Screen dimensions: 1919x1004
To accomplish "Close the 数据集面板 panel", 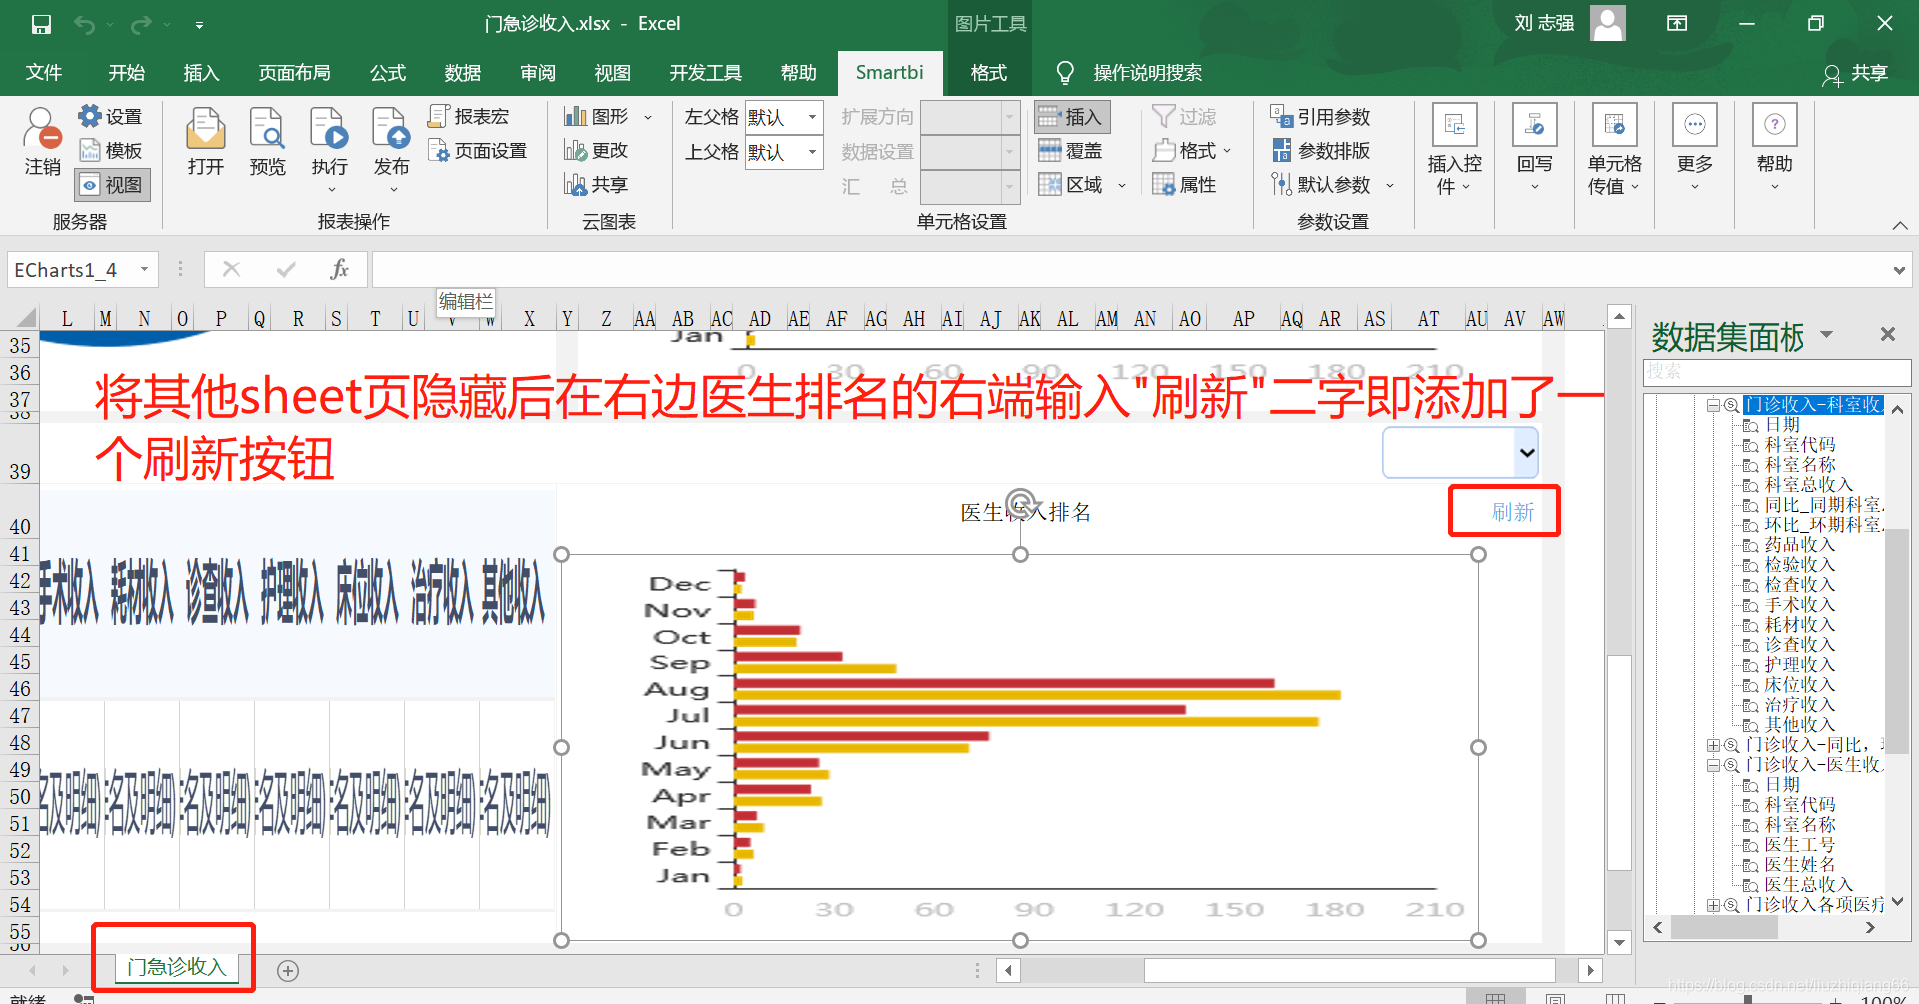I will click(1888, 334).
